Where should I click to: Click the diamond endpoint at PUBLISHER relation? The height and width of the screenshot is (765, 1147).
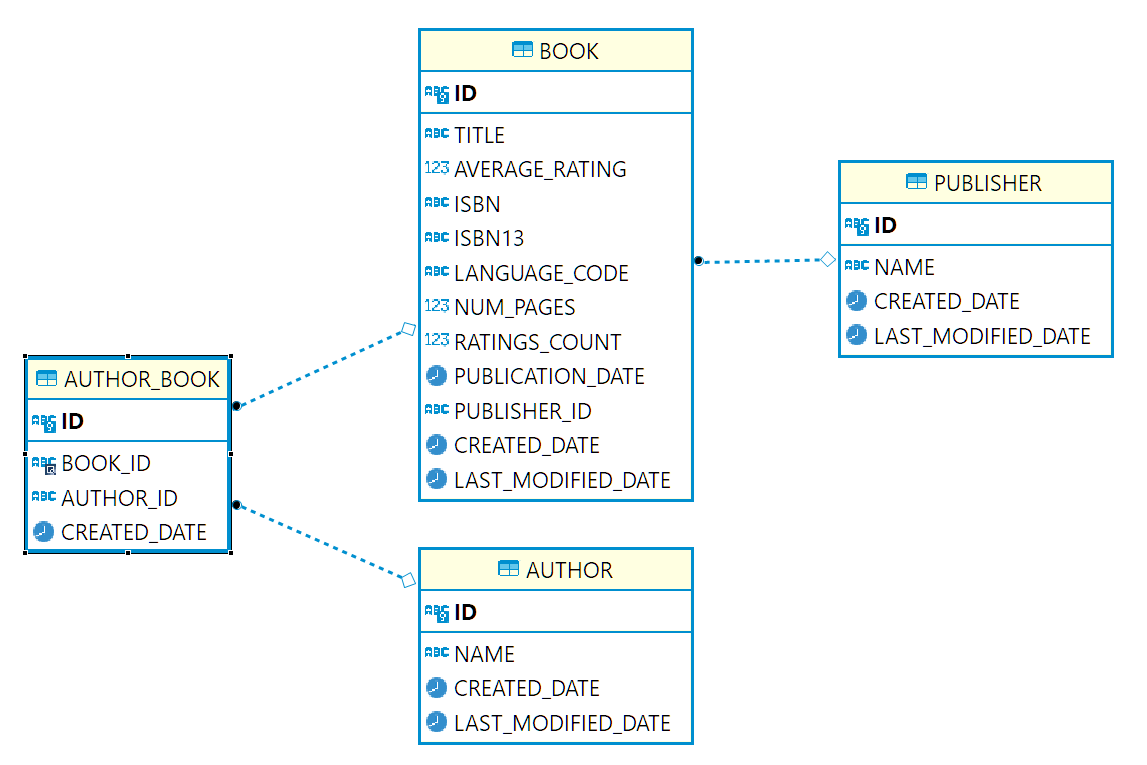point(827,260)
